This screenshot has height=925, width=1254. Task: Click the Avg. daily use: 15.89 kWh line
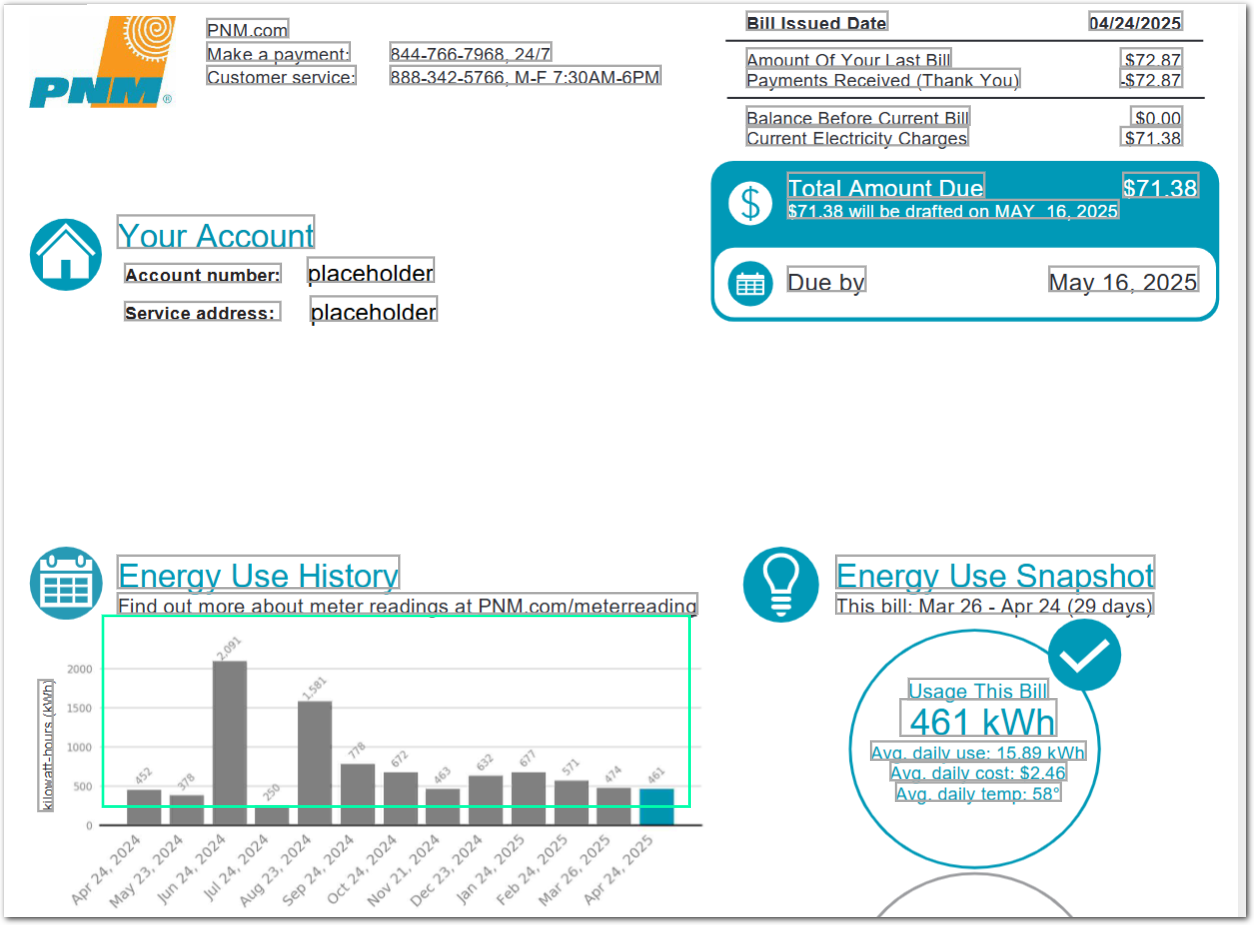(978, 752)
